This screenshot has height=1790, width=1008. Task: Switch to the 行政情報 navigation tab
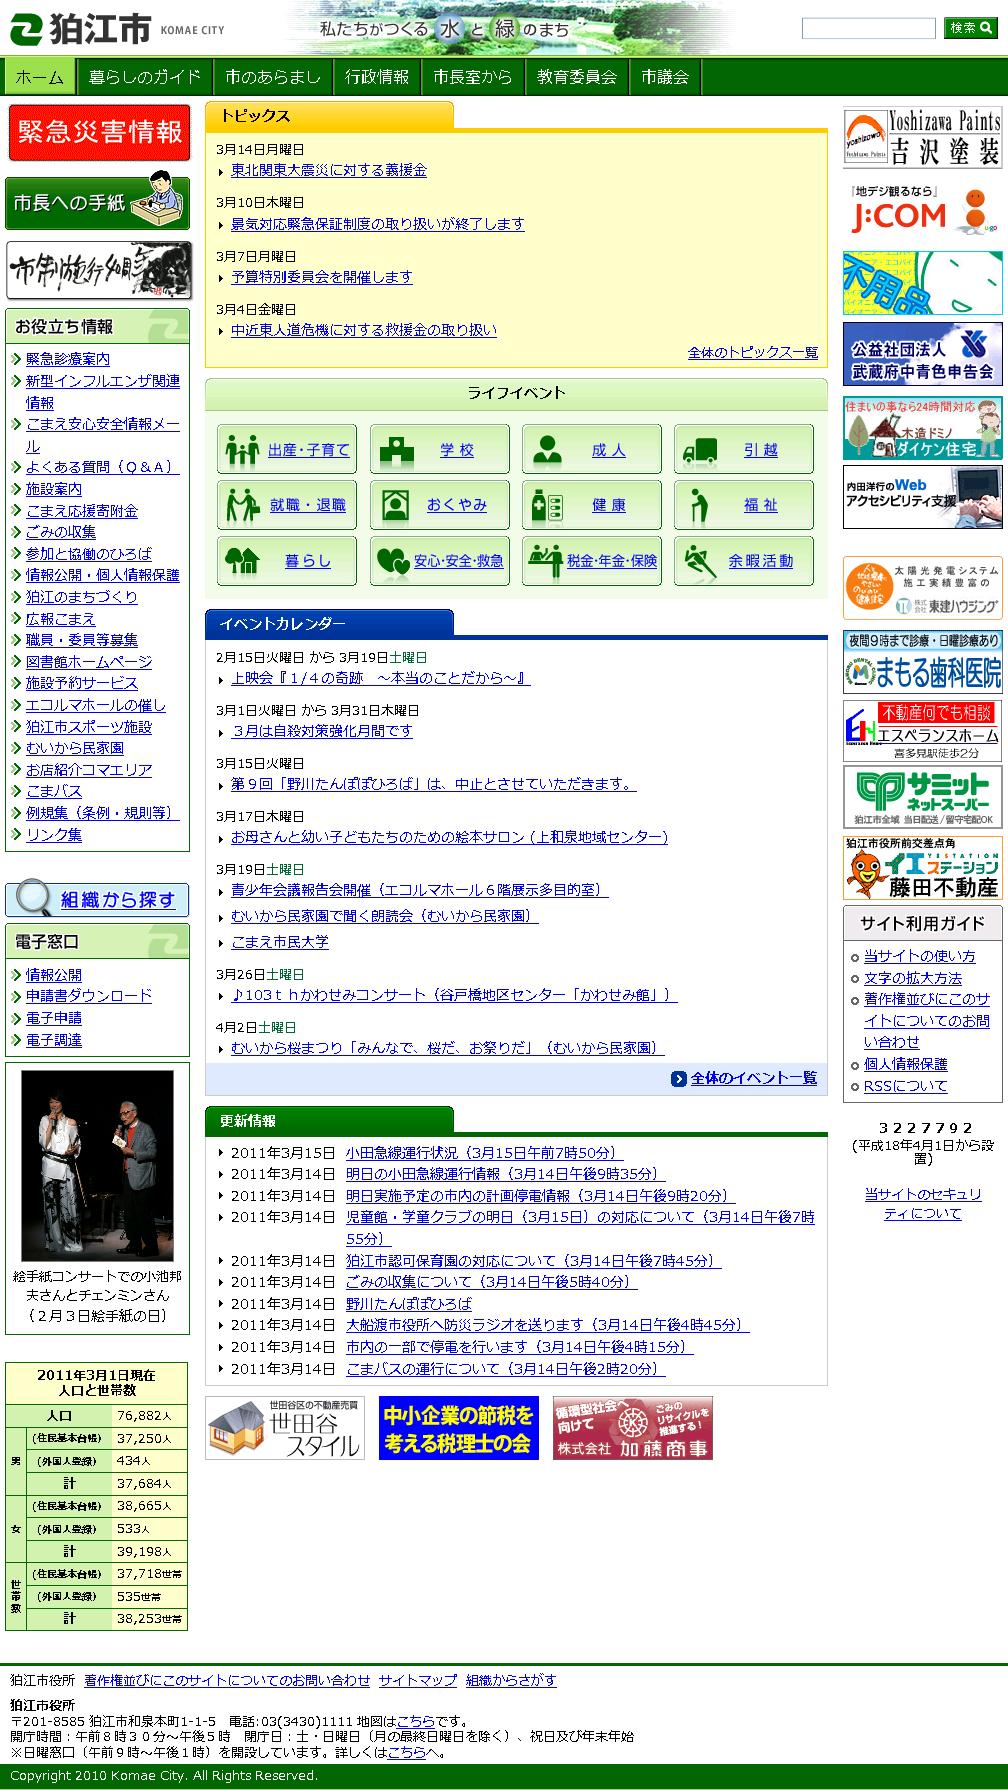(x=377, y=77)
